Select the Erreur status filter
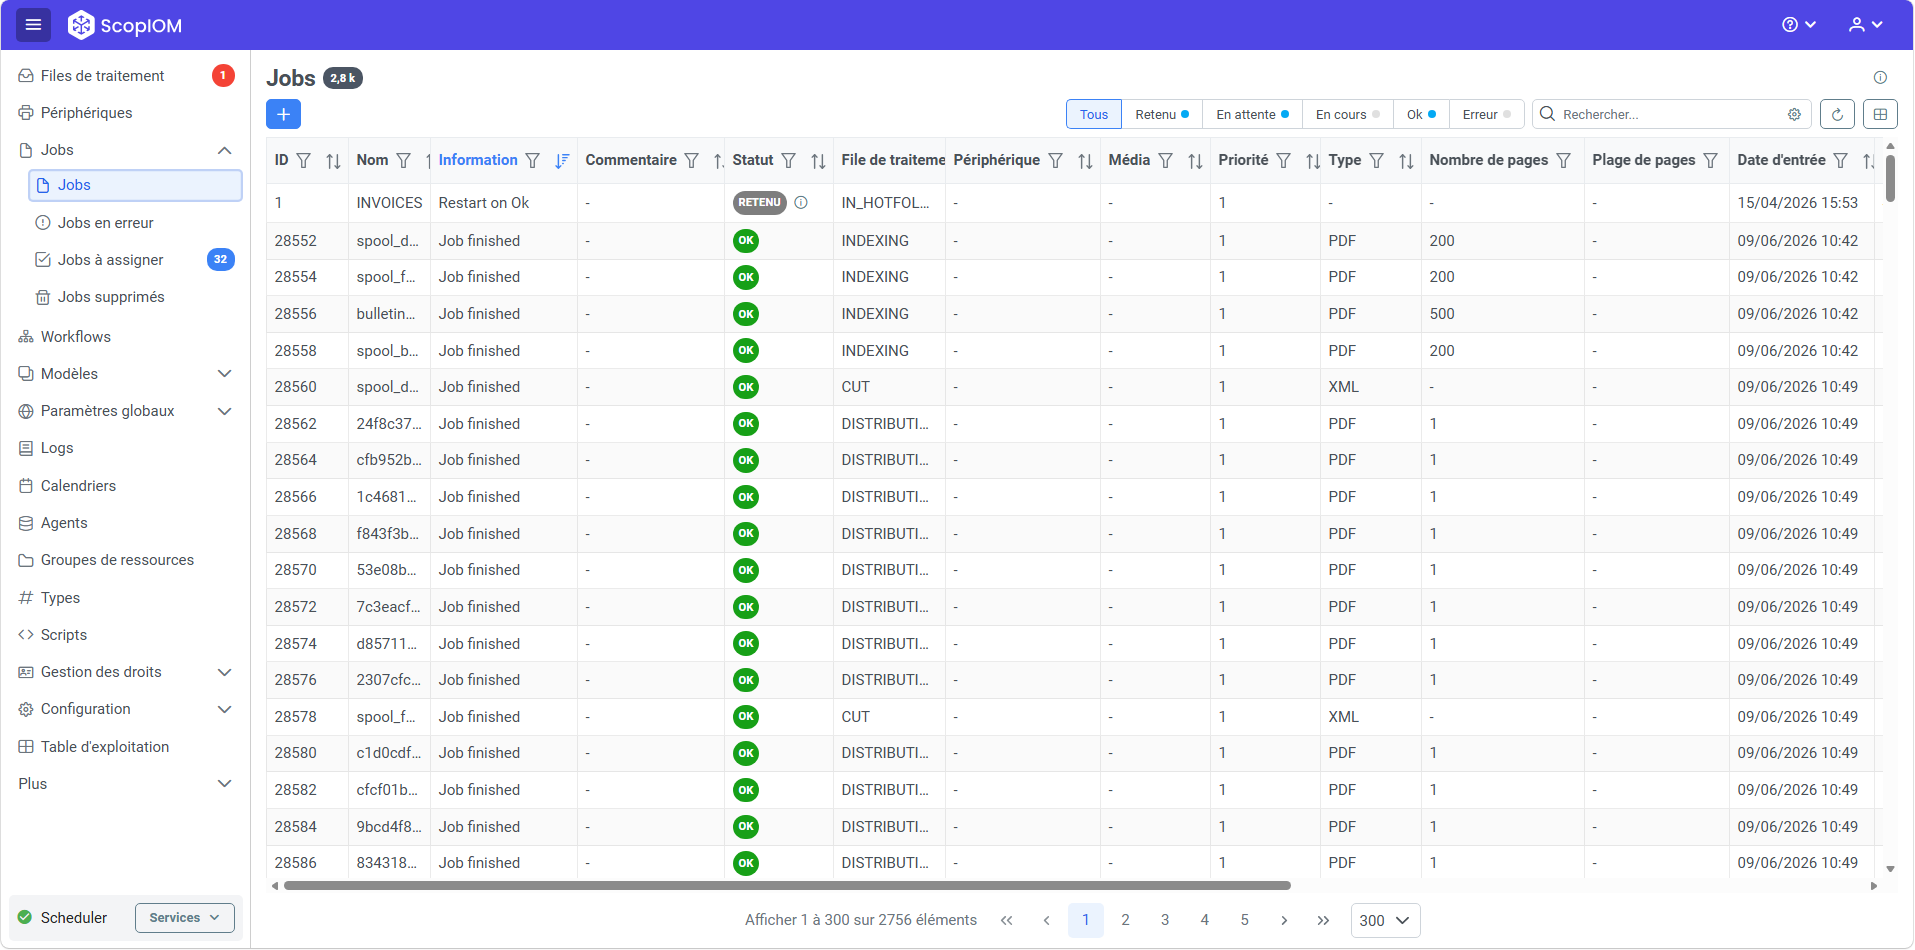Image resolution: width=1915 pixels, height=950 pixels. (1486, 114)
